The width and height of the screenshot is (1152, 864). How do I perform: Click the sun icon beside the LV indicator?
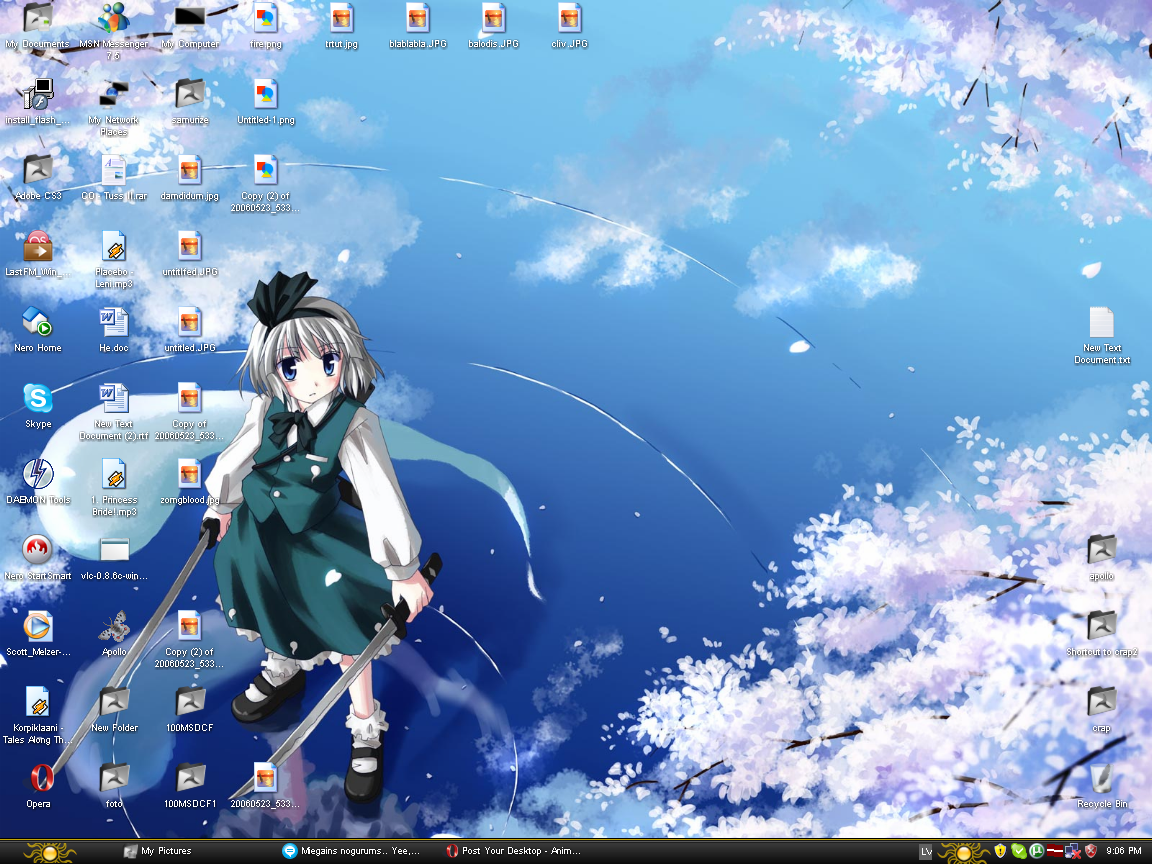pyautogui.click(x=964, y=852)
